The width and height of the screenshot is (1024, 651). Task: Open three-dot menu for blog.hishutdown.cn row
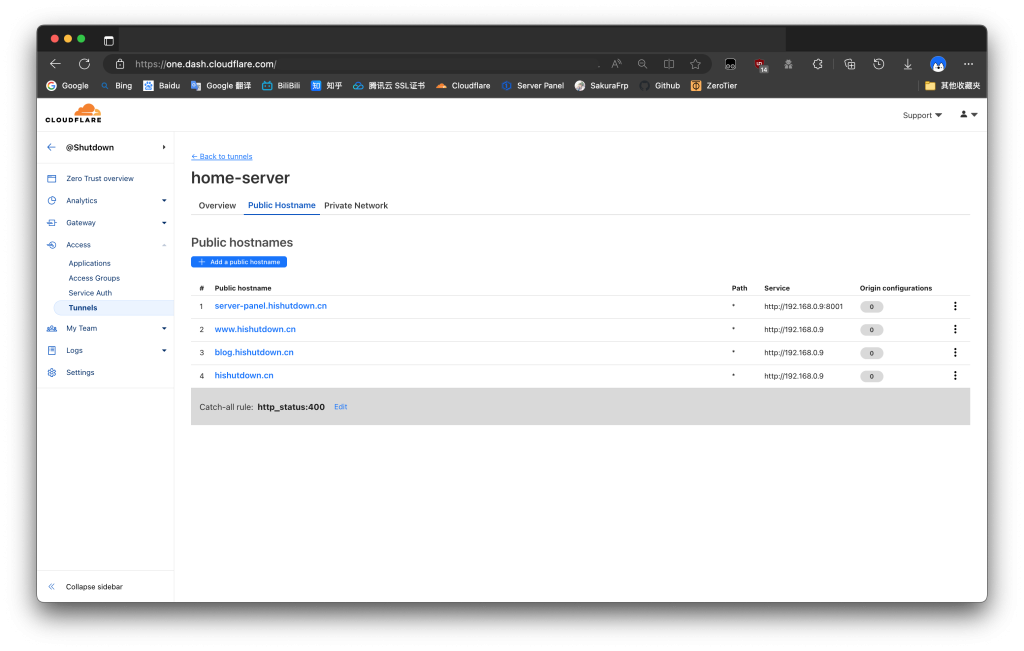coord(955,352)
